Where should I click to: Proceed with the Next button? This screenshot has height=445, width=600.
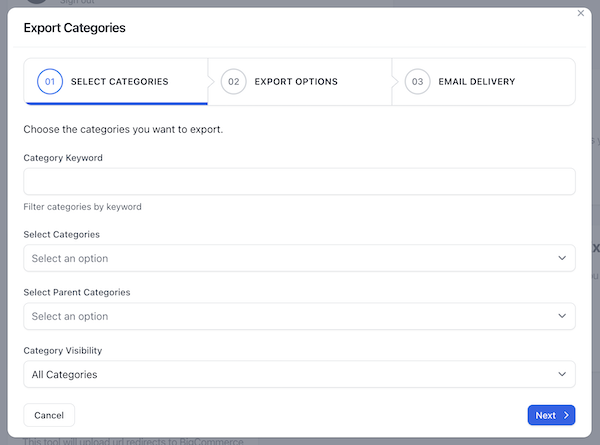[551, 415]
